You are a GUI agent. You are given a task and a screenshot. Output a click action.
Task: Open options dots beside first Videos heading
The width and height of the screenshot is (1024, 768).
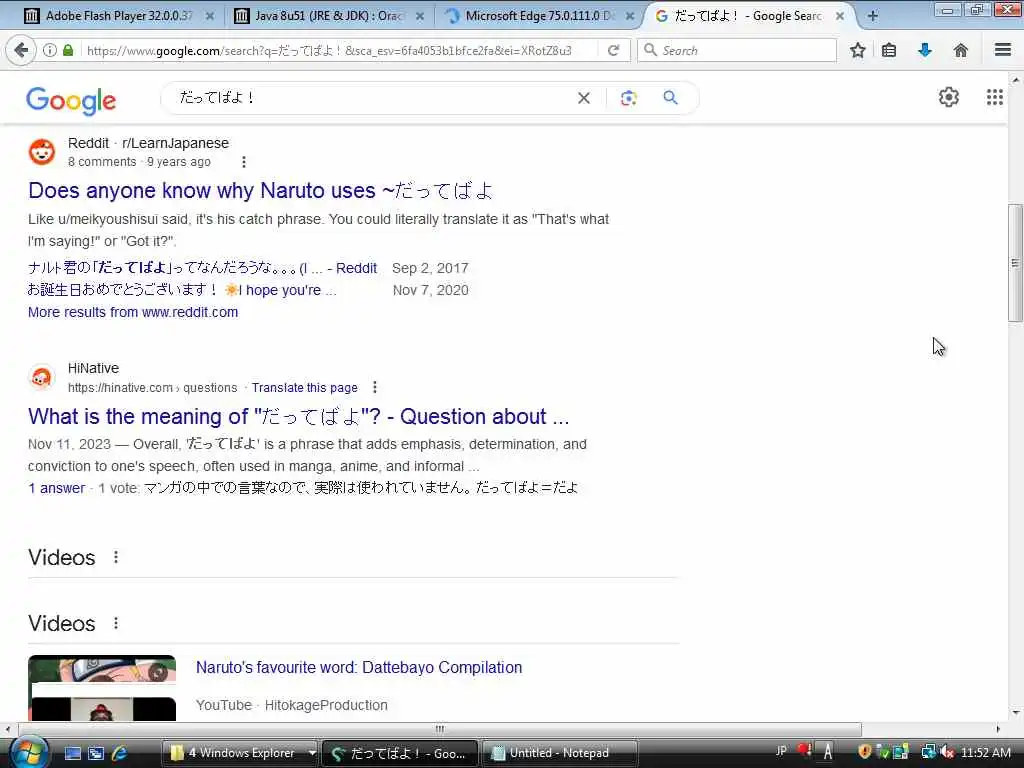pyautogui.click(x=116, y=557)
